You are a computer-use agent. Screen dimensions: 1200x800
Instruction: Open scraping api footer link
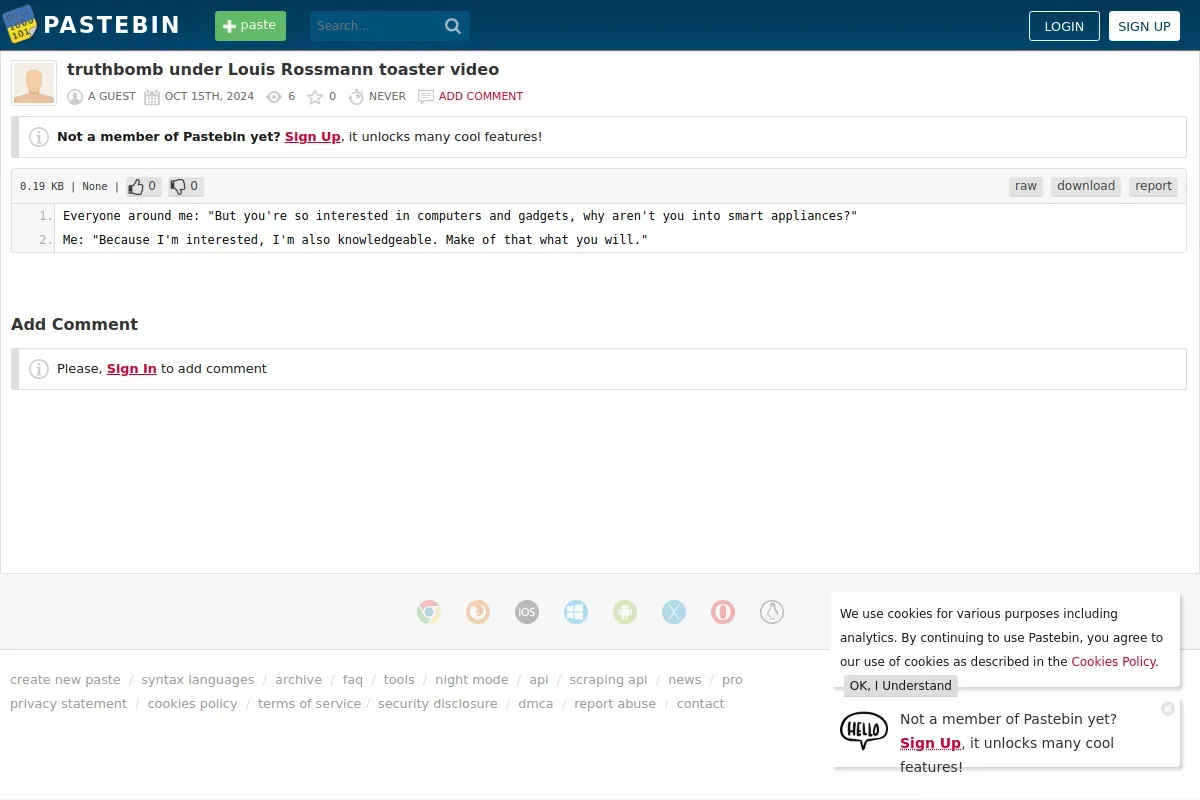tap(609, 680)
